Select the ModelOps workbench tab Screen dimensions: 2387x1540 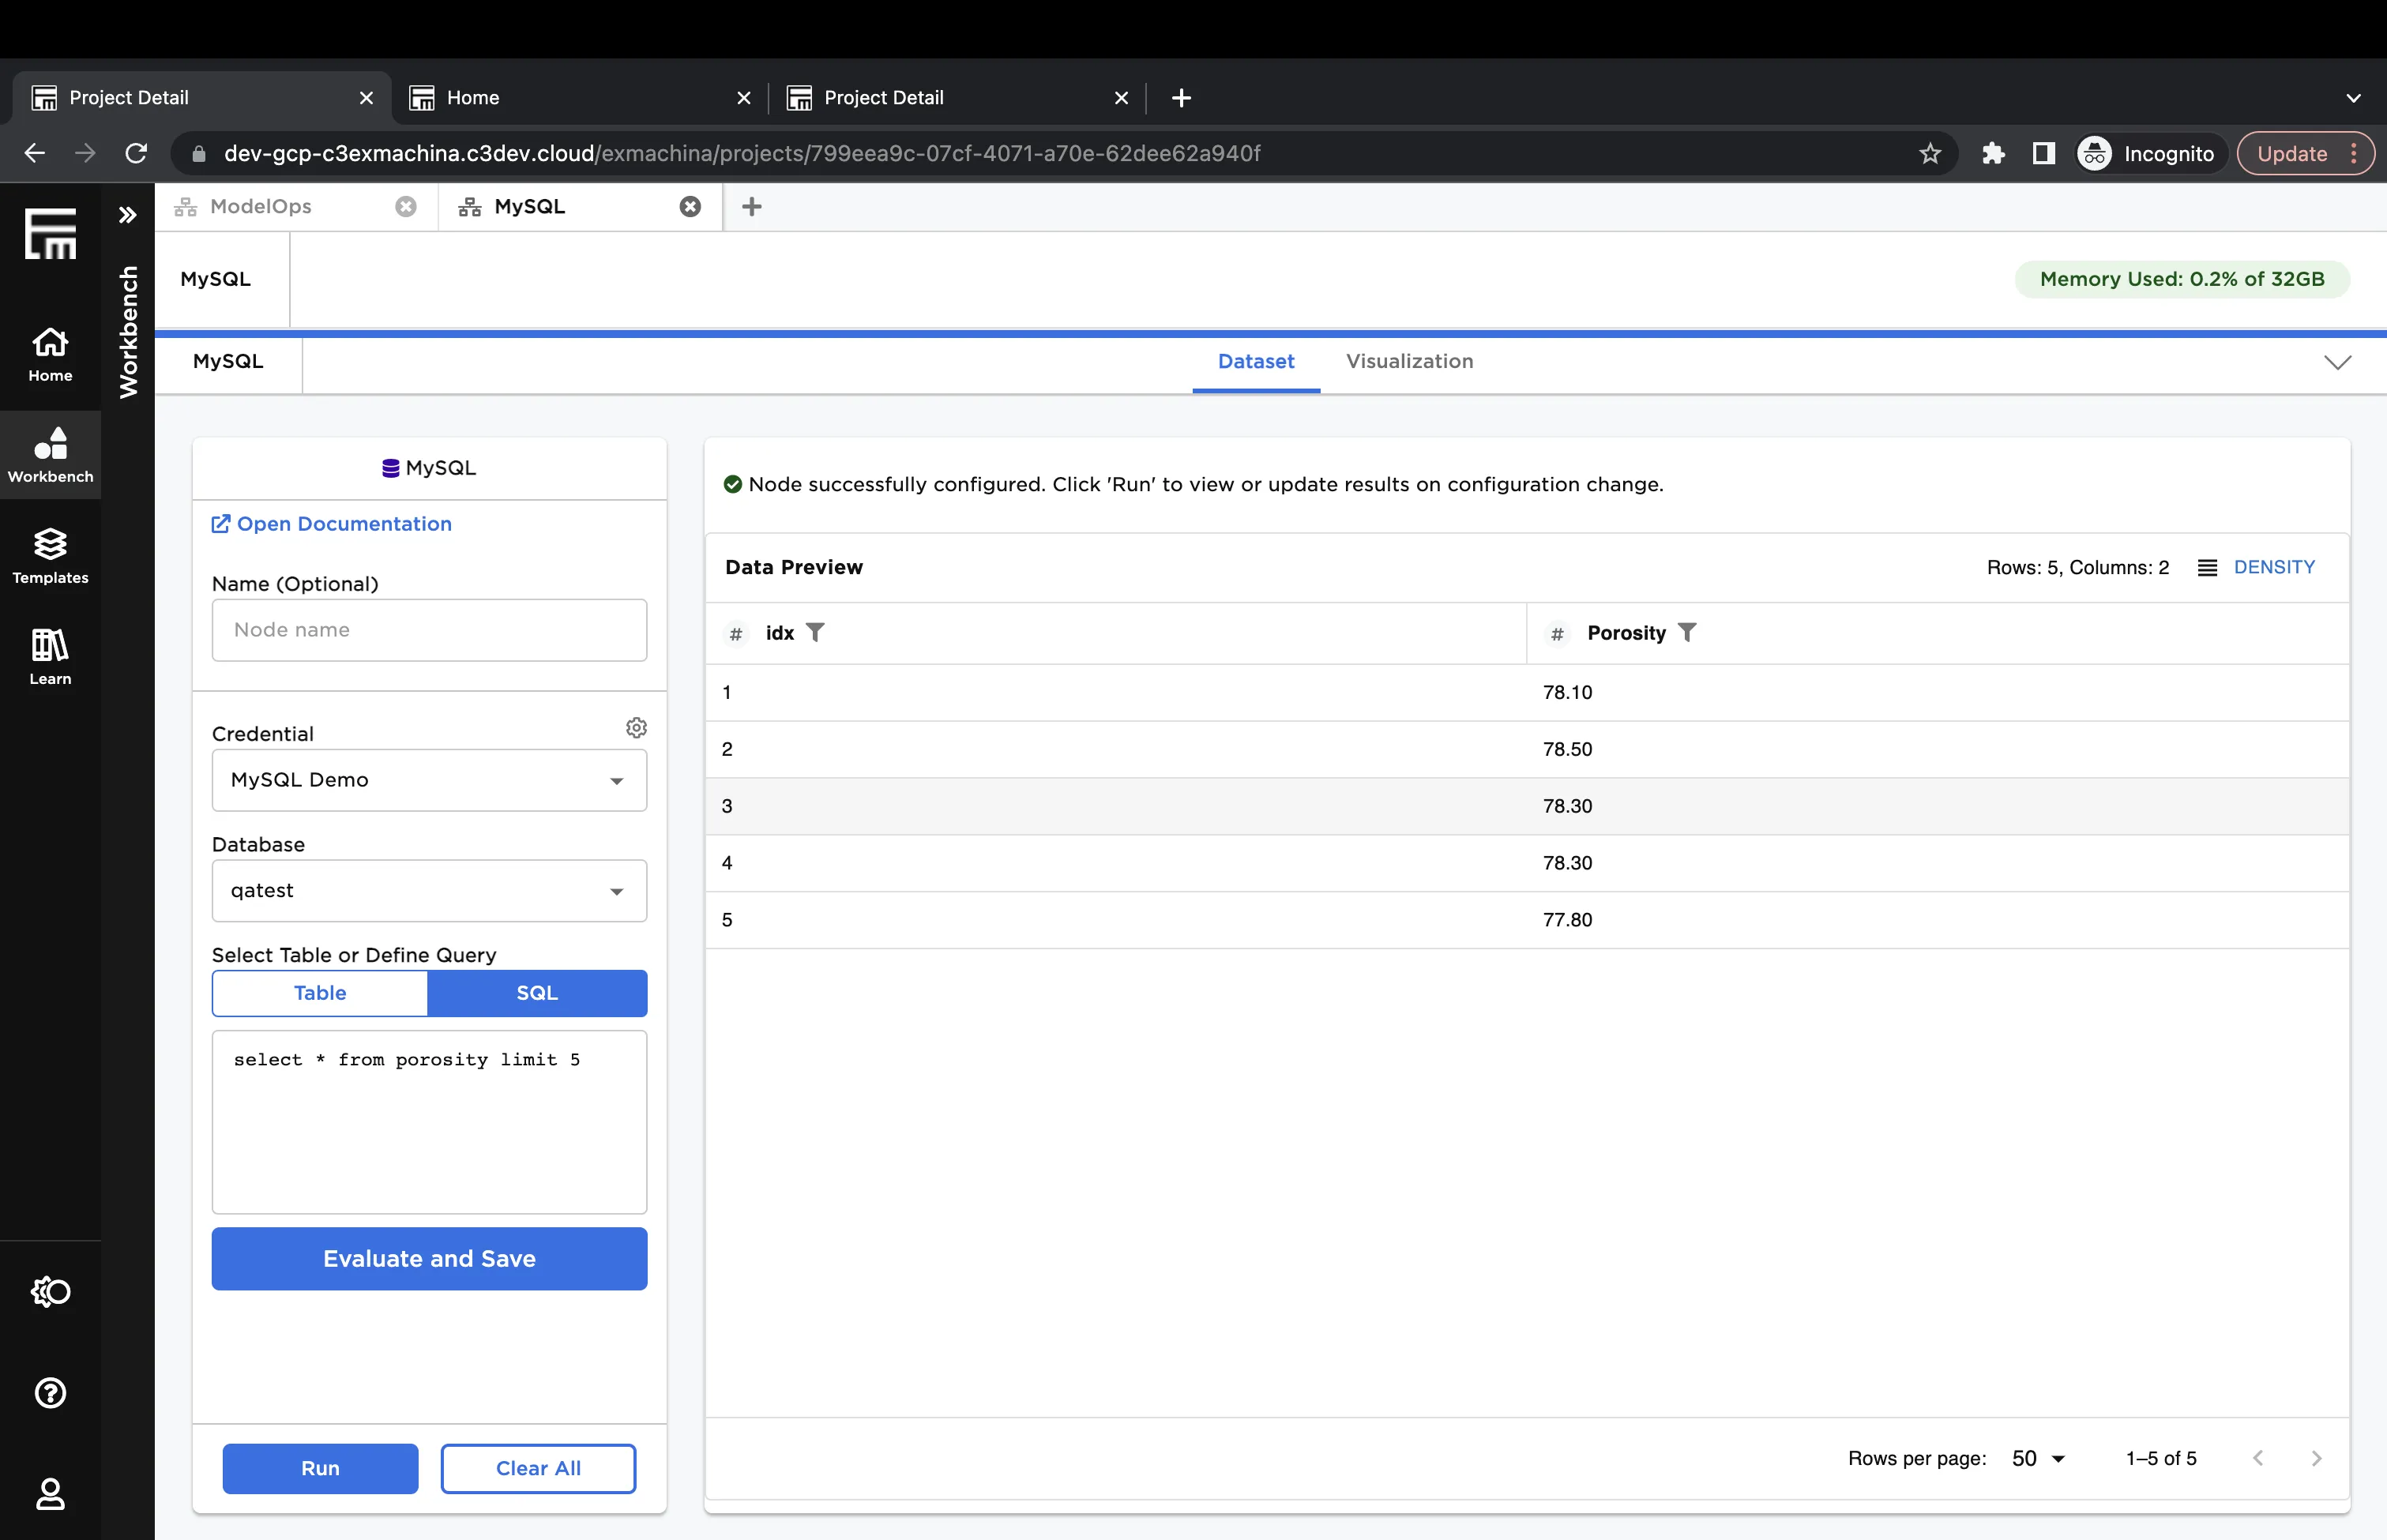pyautogui.click(x=260, y=206)
